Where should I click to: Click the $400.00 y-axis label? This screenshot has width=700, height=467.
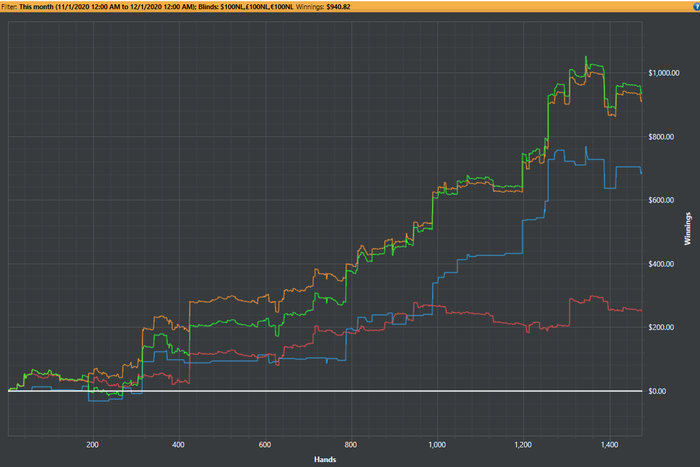(661, 264)
